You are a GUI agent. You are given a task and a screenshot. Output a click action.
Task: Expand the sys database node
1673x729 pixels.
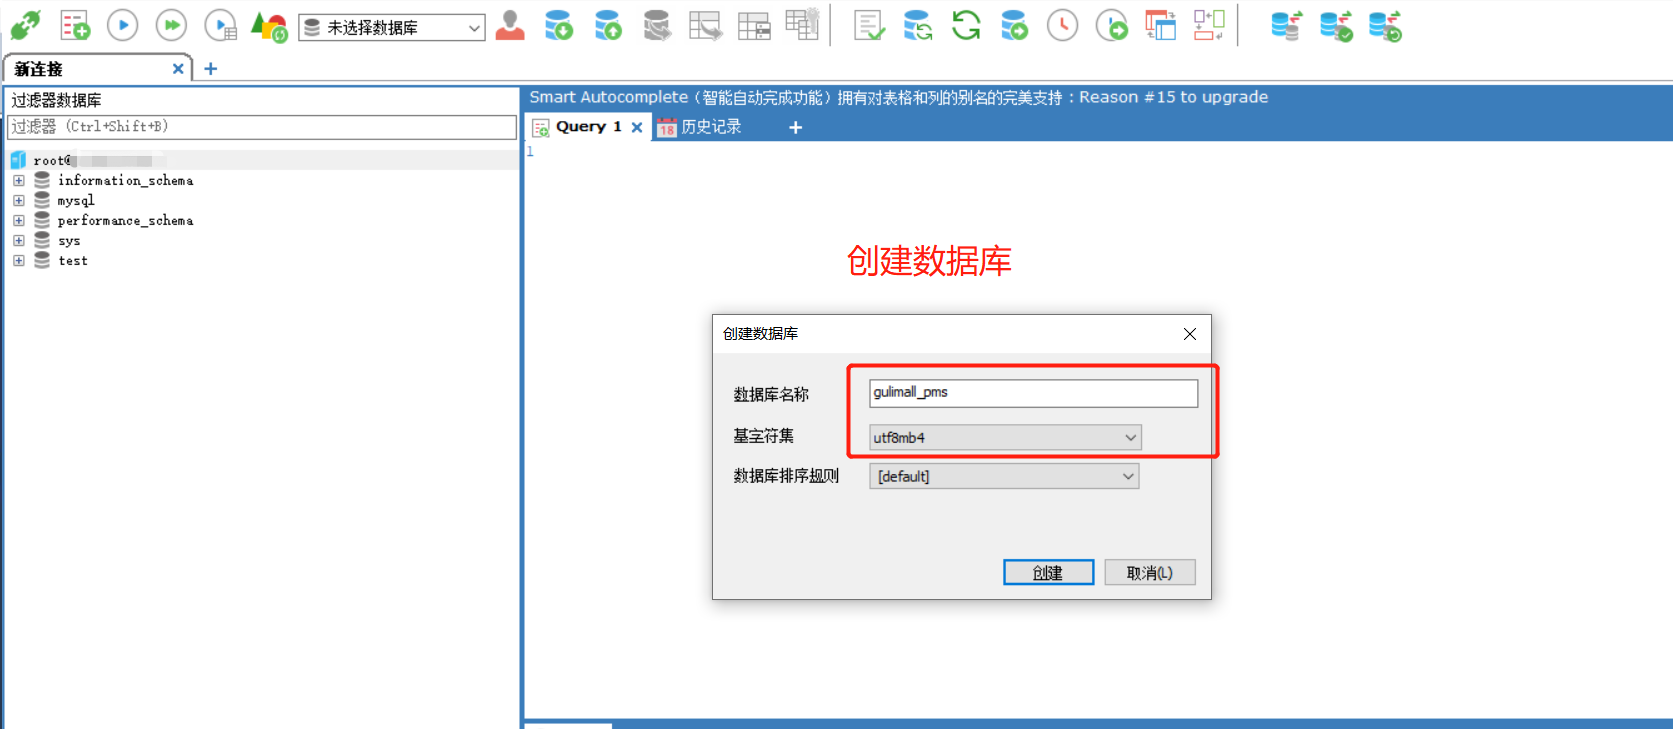click(19, 241)
